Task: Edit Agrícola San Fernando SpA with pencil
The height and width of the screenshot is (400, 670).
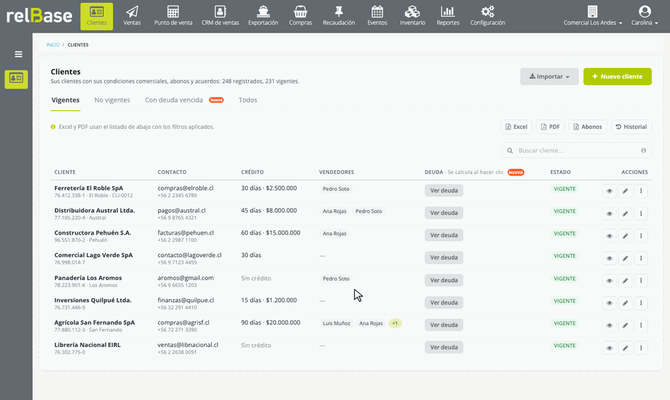Action: (x=625, y=325)
